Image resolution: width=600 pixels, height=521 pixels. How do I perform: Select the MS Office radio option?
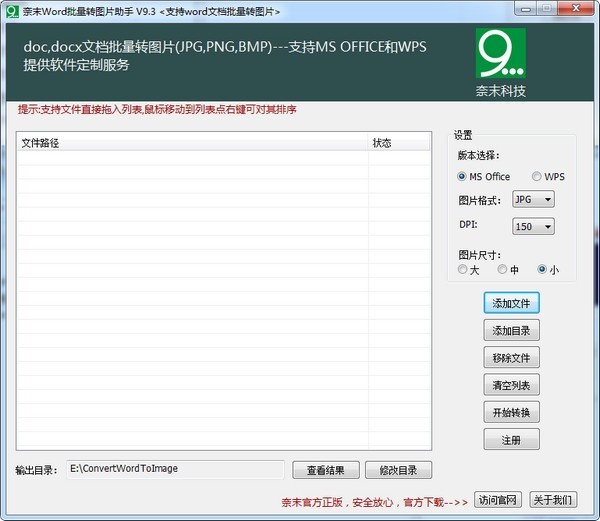click(x=462, y=177)
